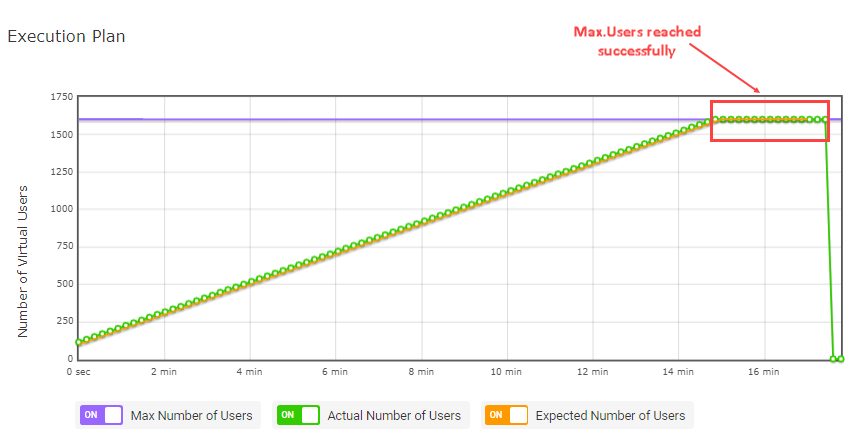Click the 'Max Number of Users' legend label
This screenshot has width=850, height=440.
point(191,415)
